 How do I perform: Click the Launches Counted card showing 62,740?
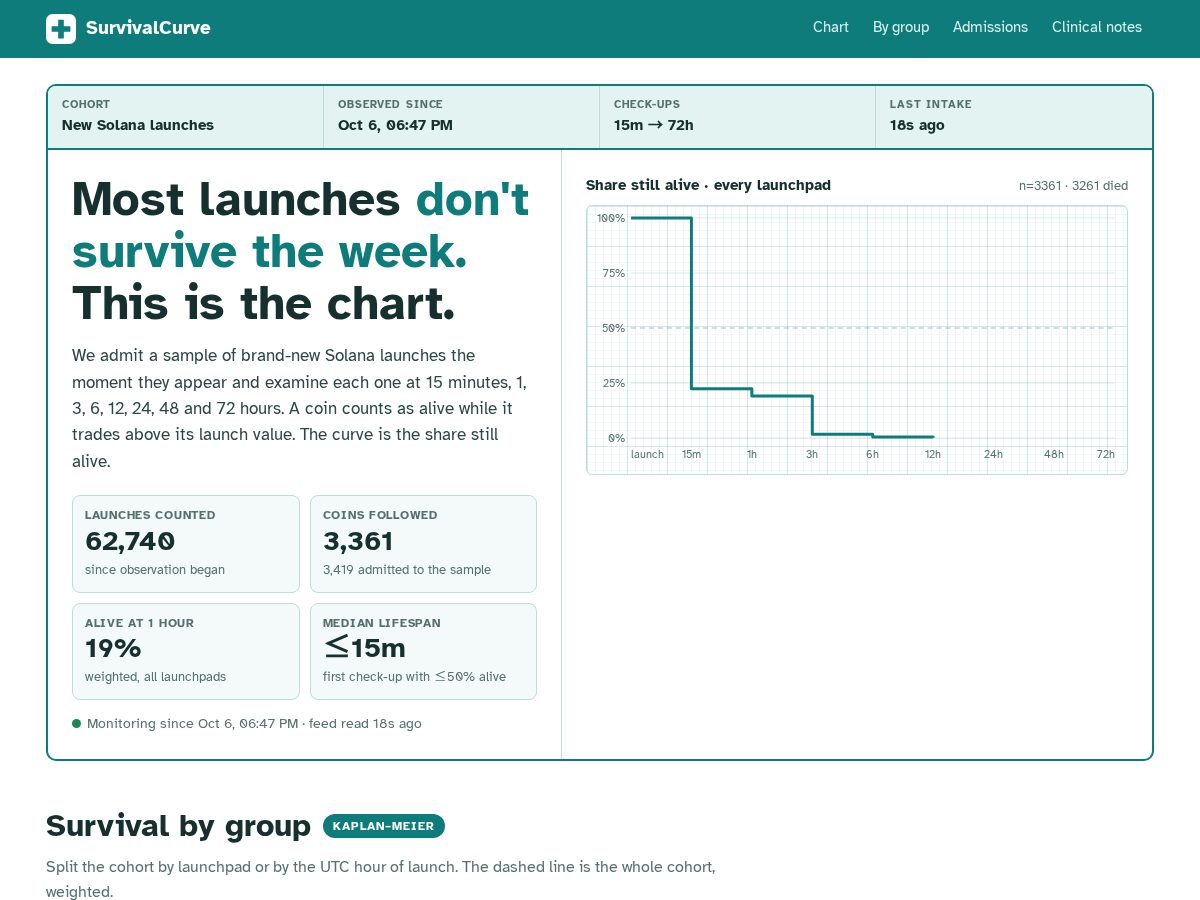point(186,544)
